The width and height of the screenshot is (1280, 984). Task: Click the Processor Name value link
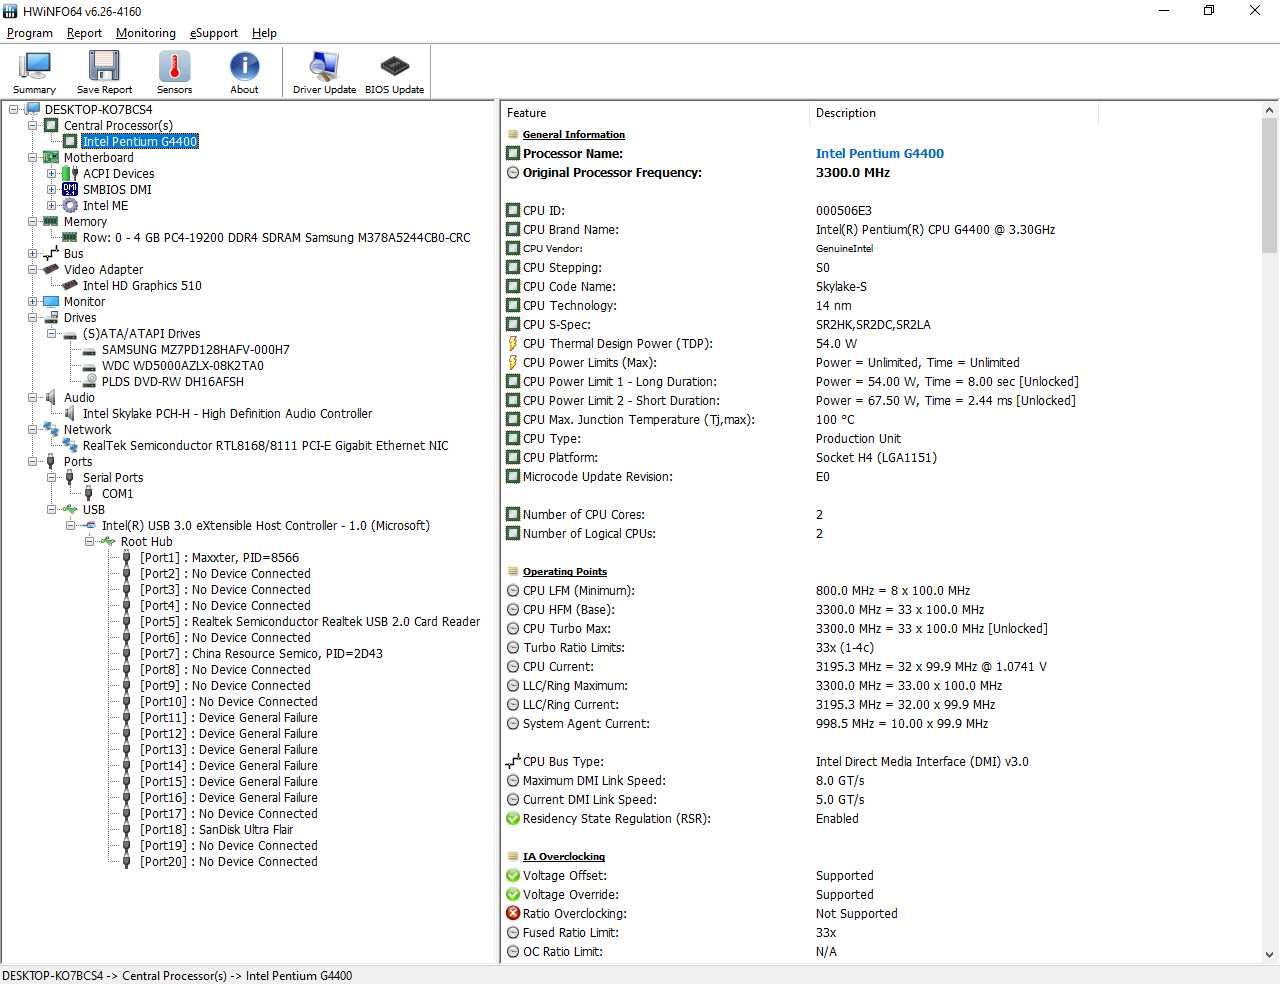879,153
